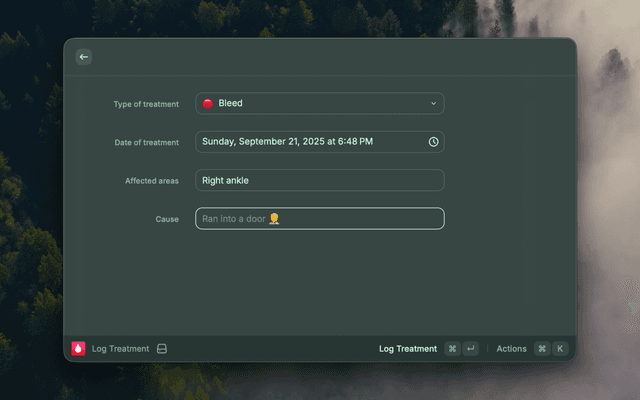Image resolution: width=640 pixels, height=400 pixels.
Task: Click the back arrow button
Action: (84, 57)
